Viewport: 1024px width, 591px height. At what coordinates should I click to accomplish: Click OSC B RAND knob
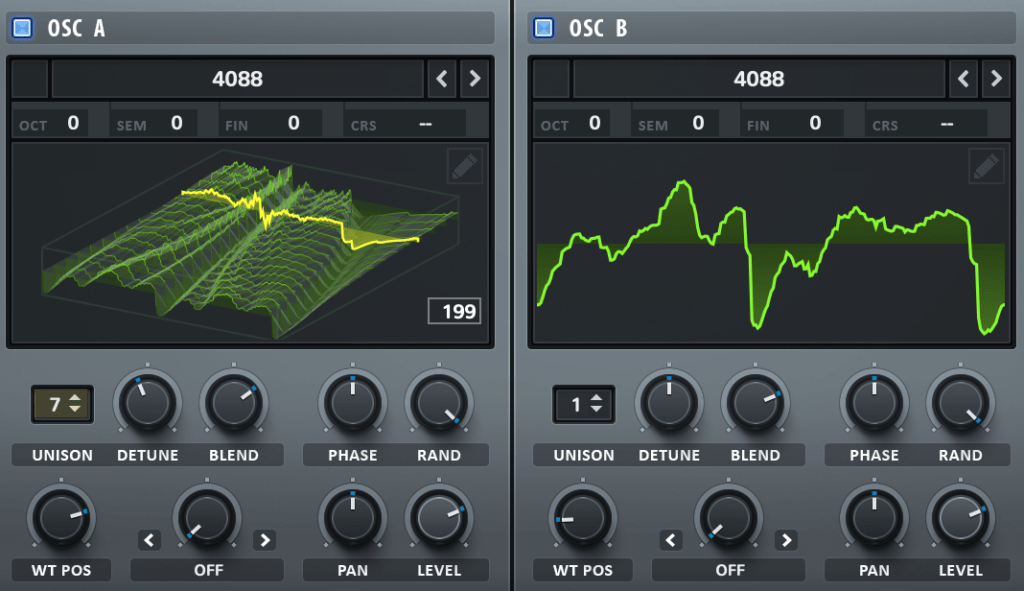tap(960, 403)
